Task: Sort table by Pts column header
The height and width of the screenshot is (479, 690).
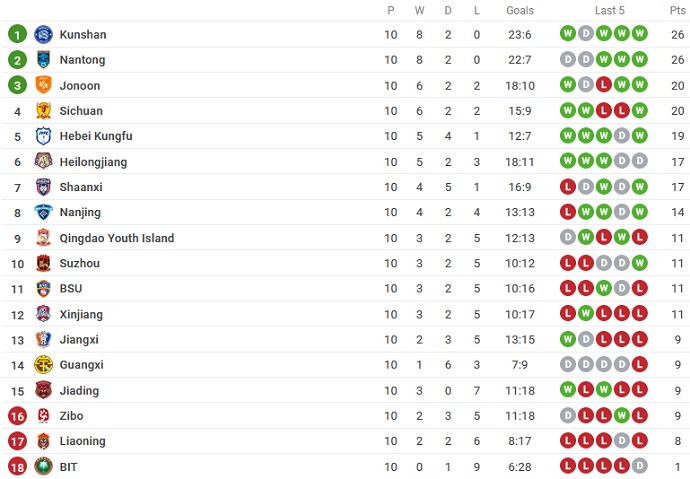Action: [677, 10]
